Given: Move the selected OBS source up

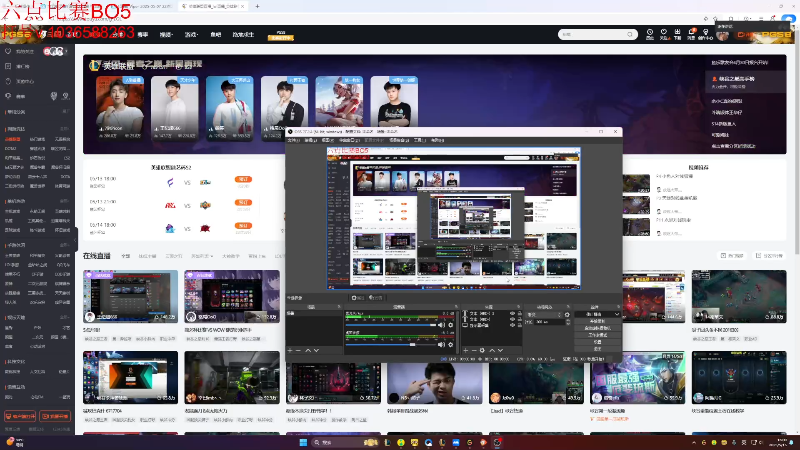Looking at the screenshot, I should (492, 351).
